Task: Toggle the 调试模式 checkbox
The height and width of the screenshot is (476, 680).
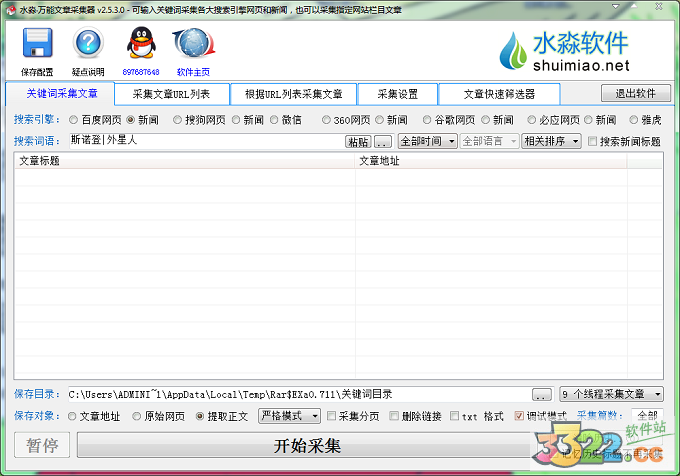Action: 519,416
